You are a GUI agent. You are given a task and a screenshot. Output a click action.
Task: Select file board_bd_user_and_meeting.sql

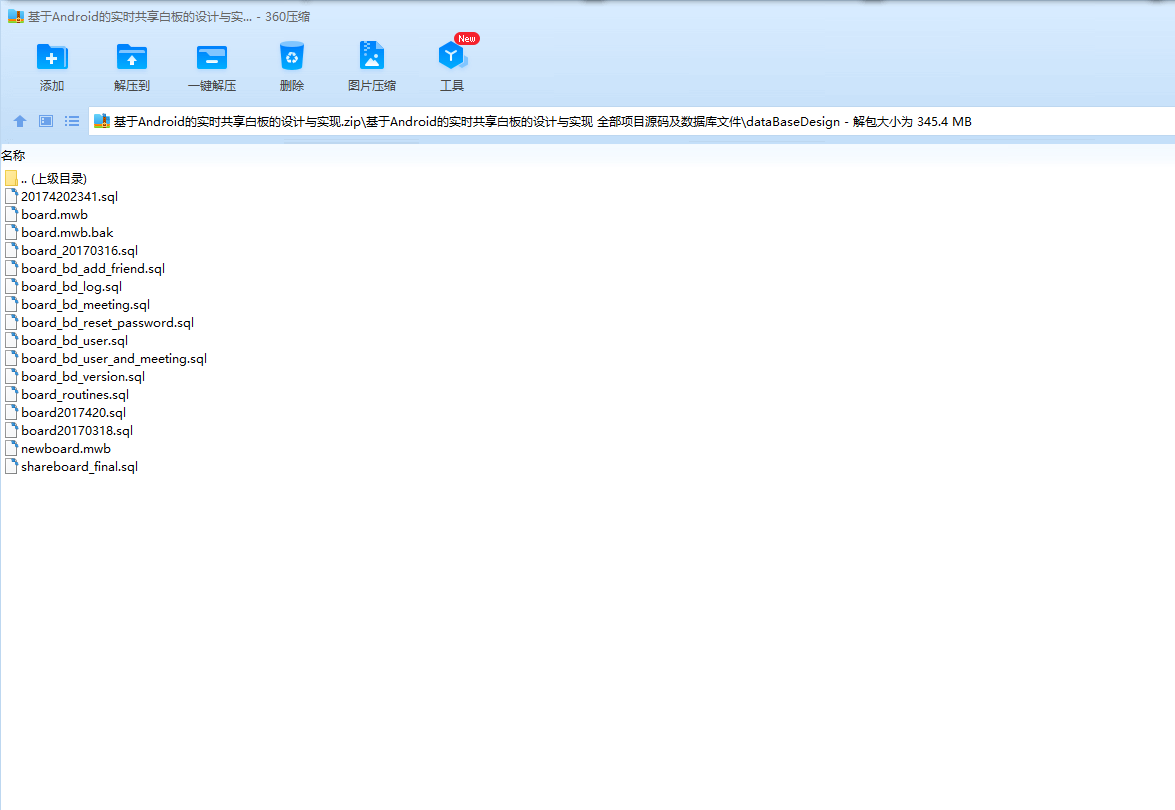(x=114, y=358)
